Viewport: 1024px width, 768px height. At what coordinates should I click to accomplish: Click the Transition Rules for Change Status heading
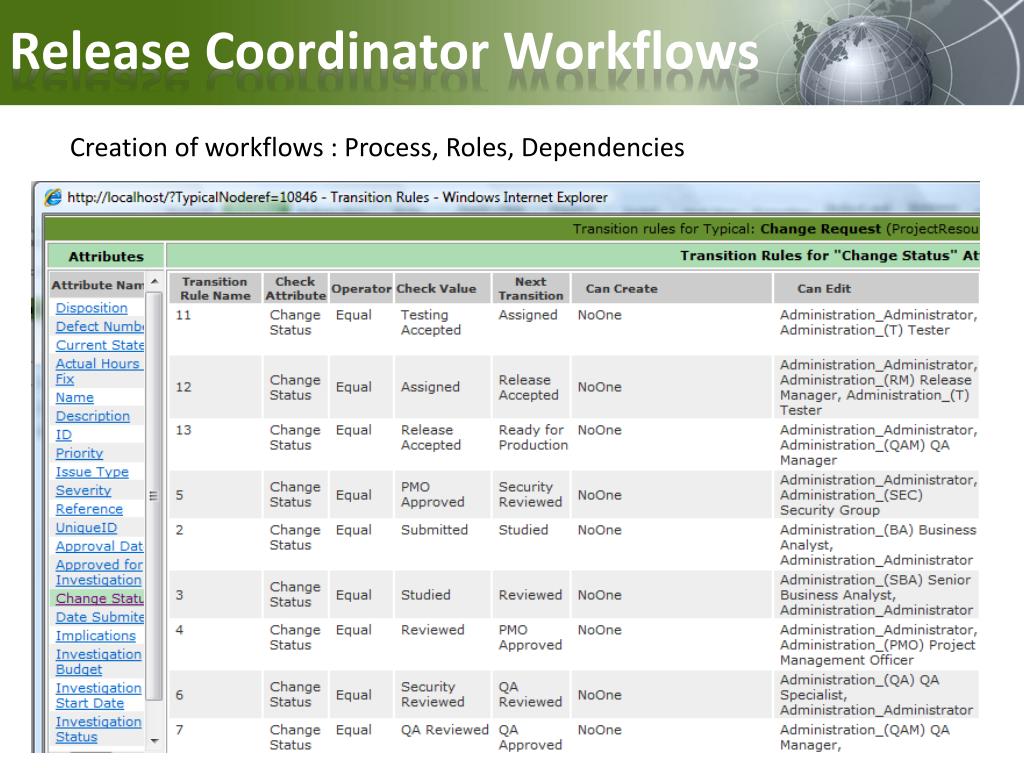pyautogui.click(x=829, y=255)
